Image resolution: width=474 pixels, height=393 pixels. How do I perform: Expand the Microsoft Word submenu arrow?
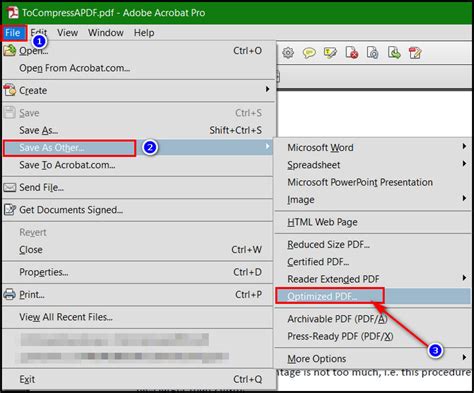[x=464, y=146]
